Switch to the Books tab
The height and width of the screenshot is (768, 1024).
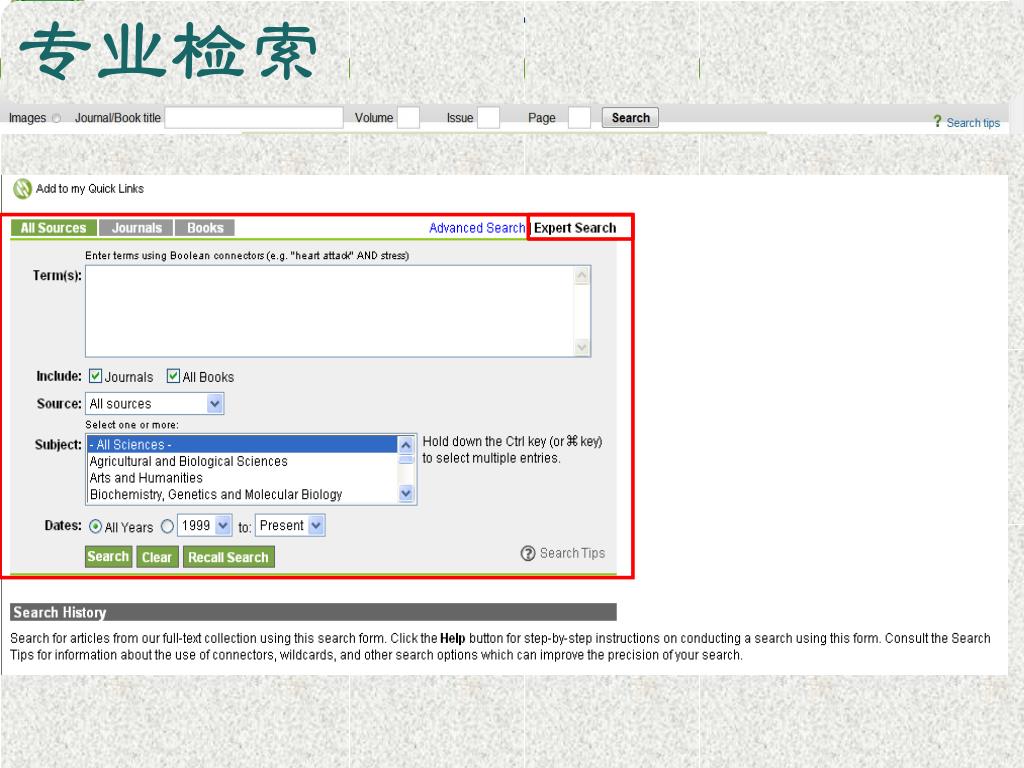pos(205,228)
